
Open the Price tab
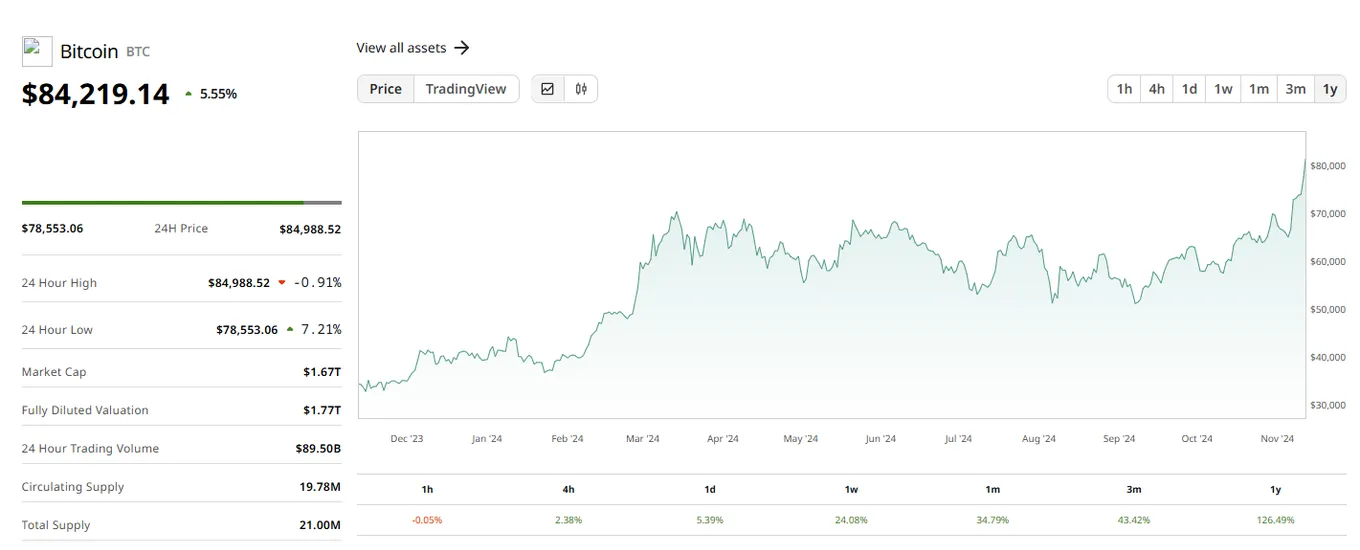[x=386, y=89]
